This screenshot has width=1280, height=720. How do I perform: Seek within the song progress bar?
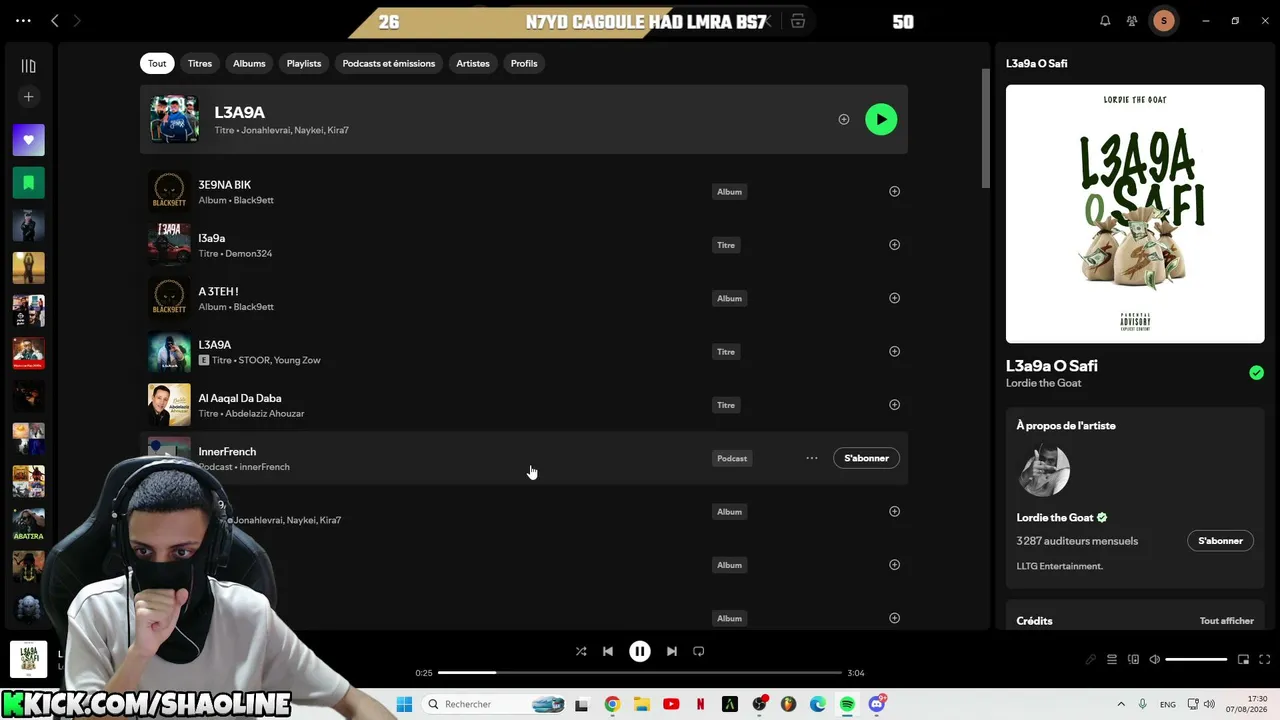tap(640, 673)
